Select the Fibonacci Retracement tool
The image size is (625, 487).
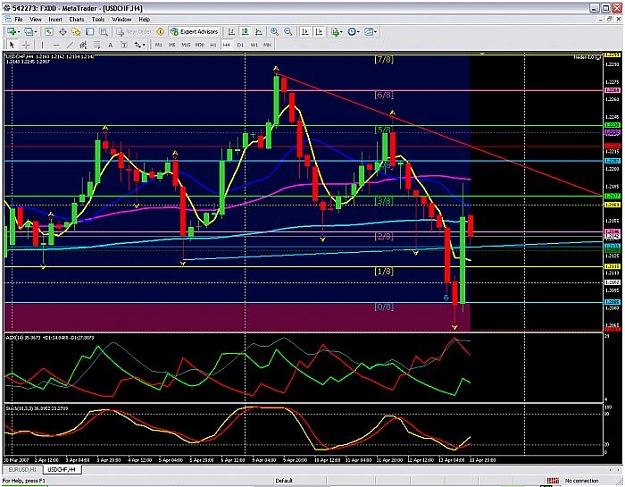96,45
